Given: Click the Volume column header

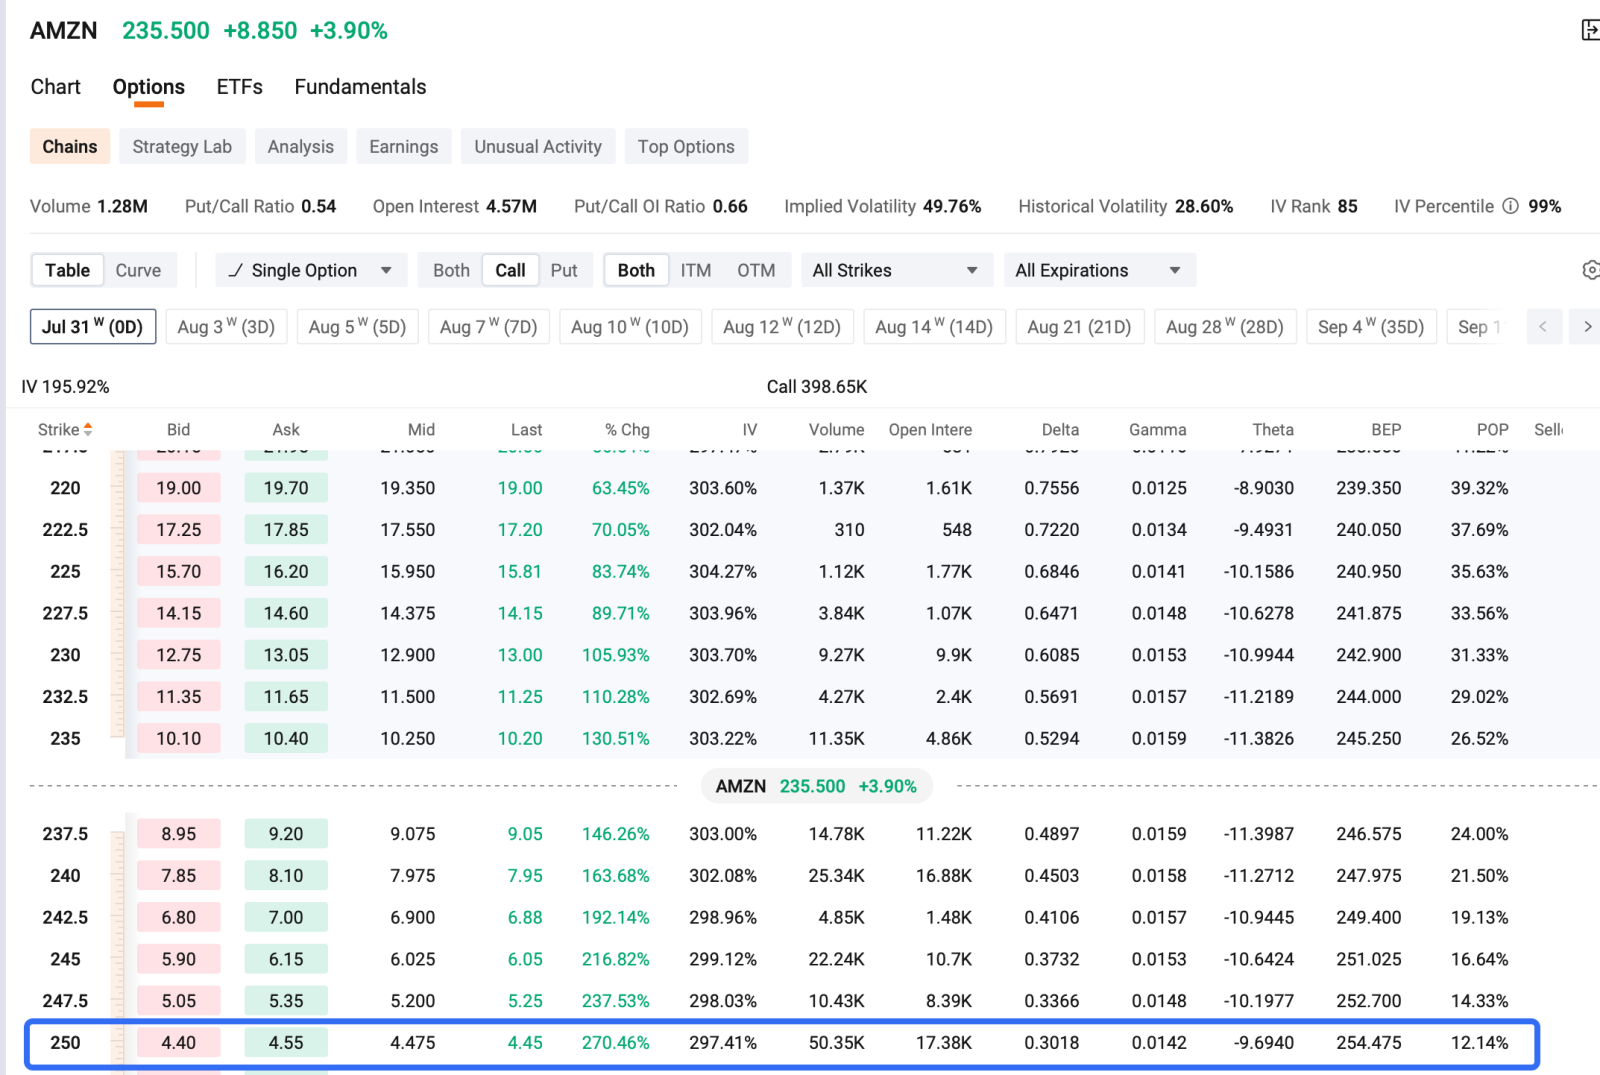Looking at the screenshot, I should [x=836, y=429].
